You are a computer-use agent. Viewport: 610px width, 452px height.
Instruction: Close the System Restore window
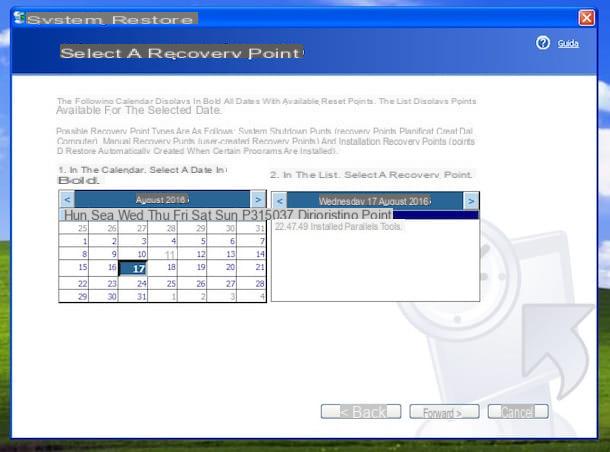point(586,18)
